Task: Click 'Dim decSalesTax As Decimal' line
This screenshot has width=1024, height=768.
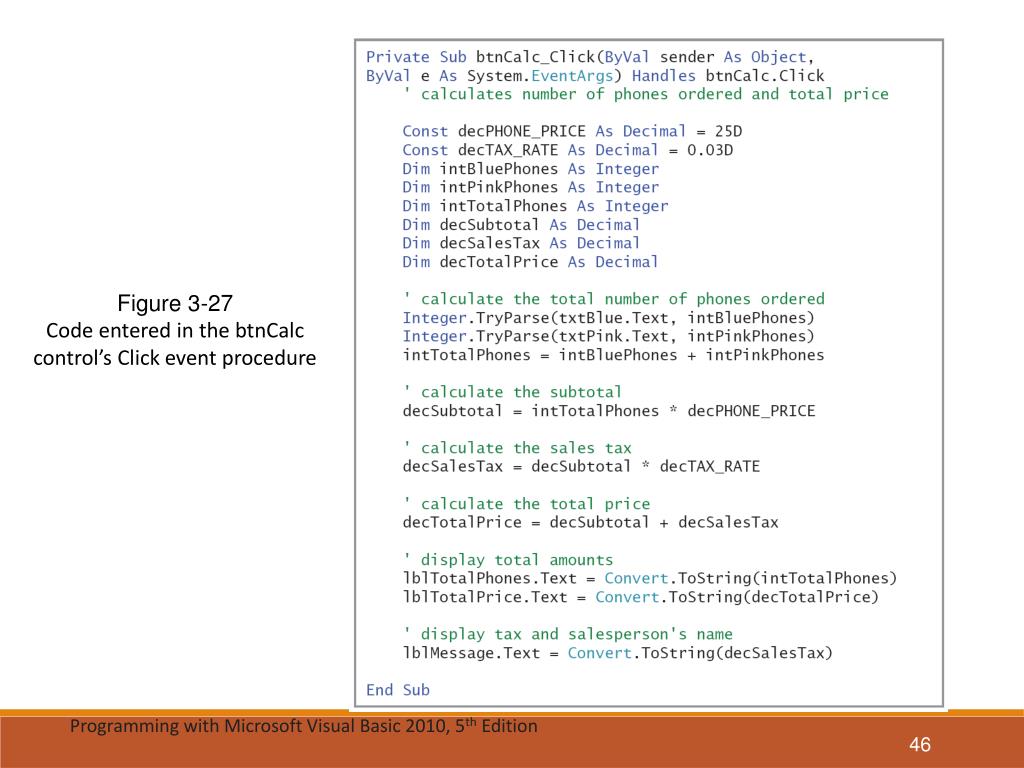Action: (x=521, y=243)
